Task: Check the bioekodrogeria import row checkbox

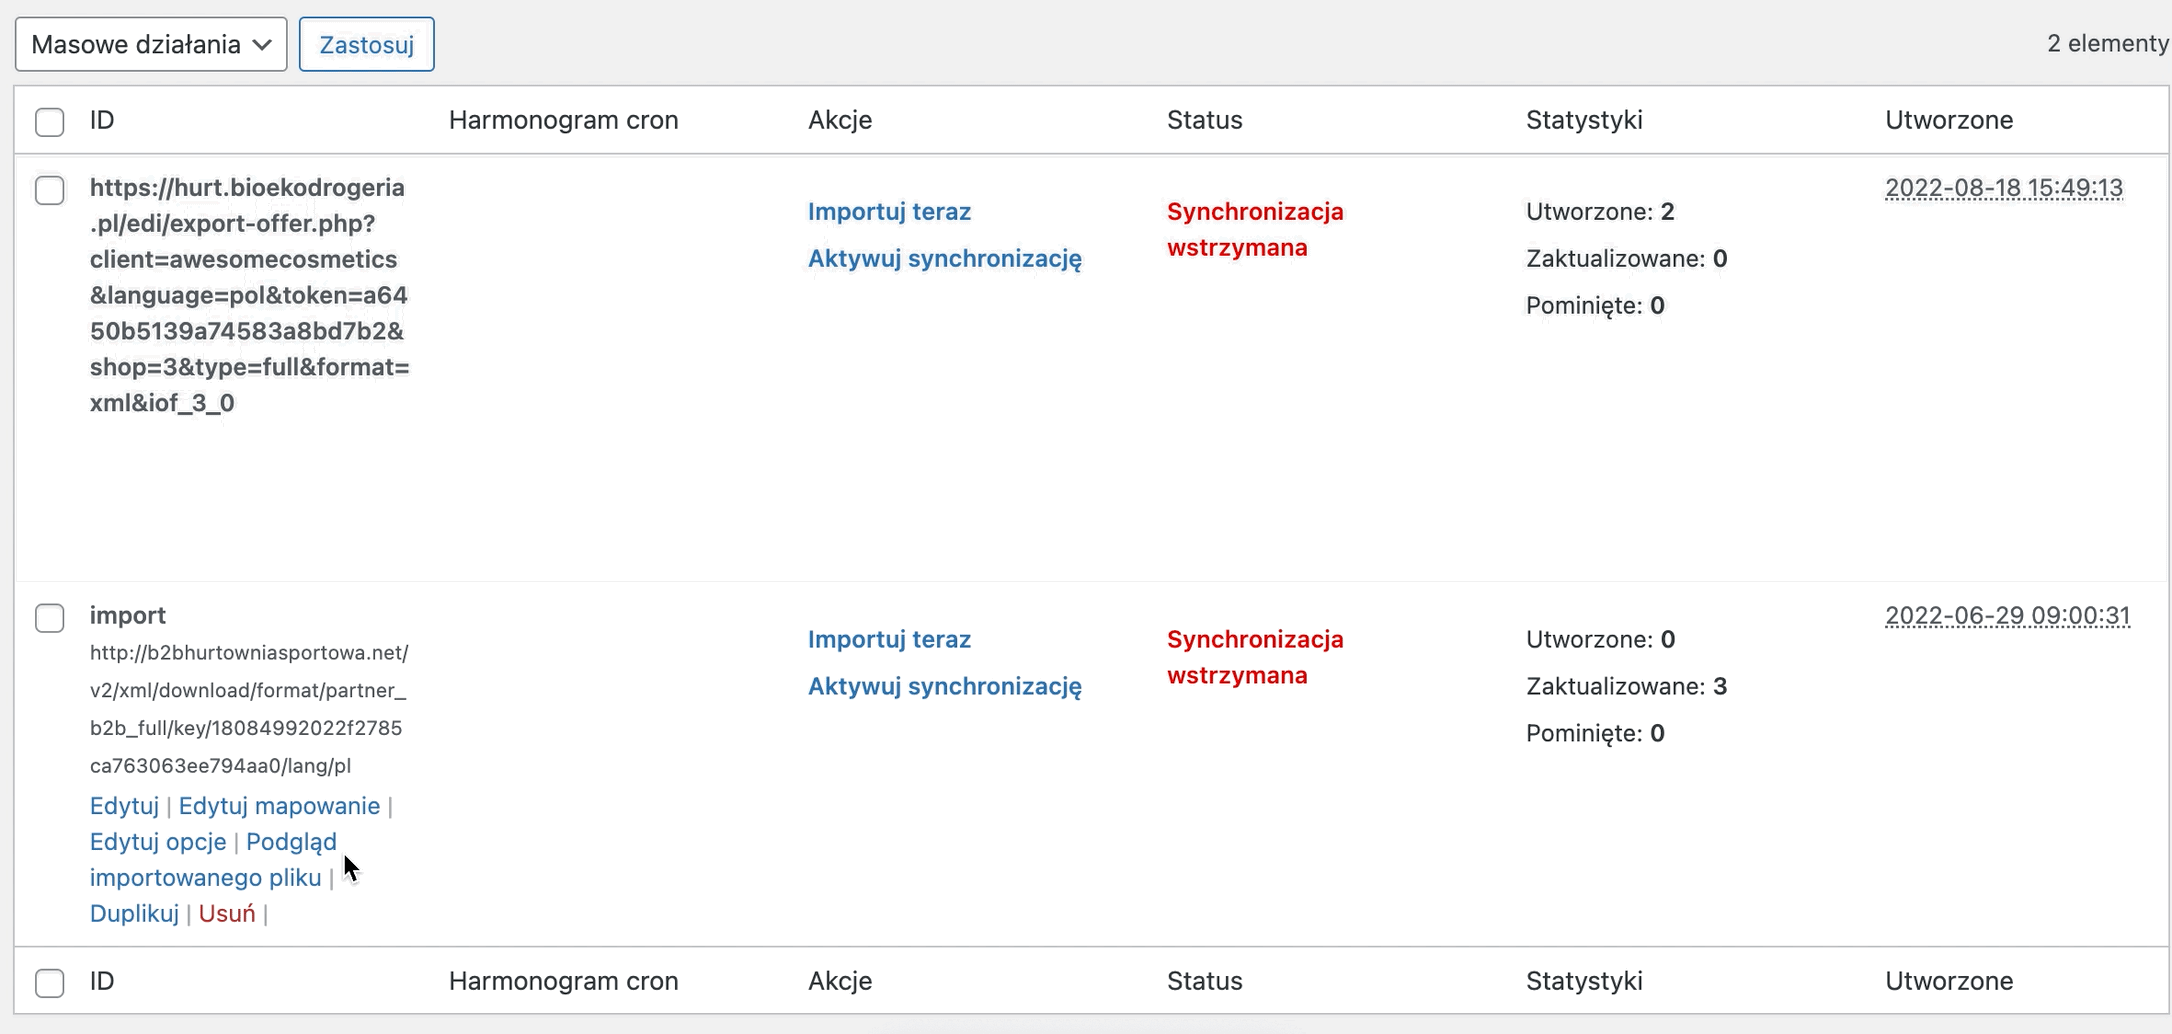Action: pos(50,190)
